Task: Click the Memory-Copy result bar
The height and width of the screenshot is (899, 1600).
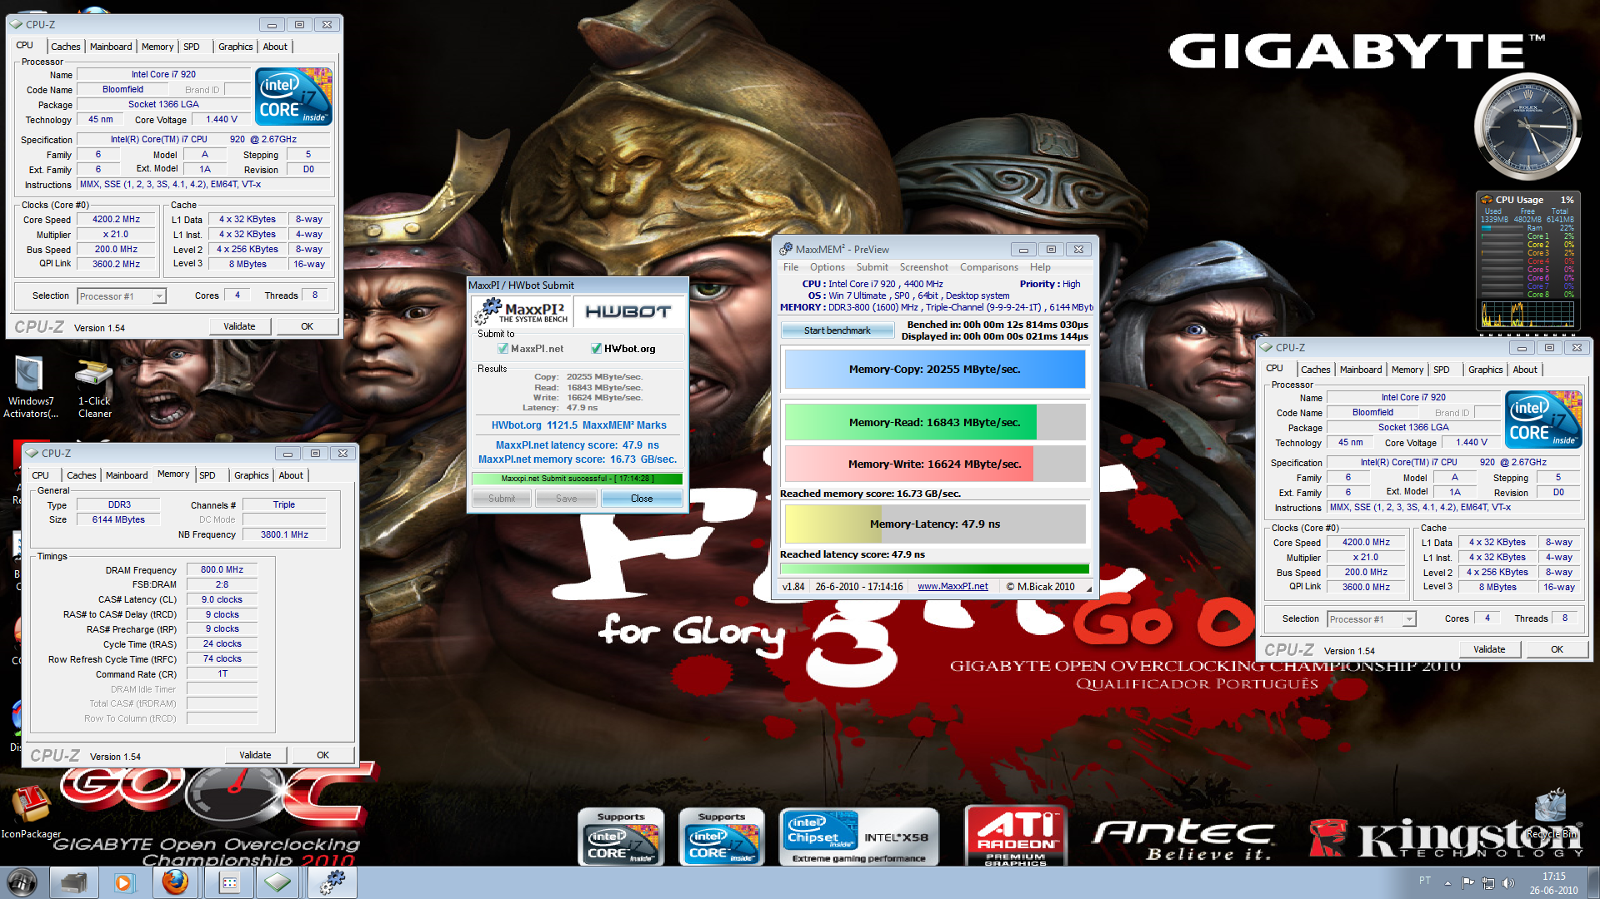Action: coord(934,369)
